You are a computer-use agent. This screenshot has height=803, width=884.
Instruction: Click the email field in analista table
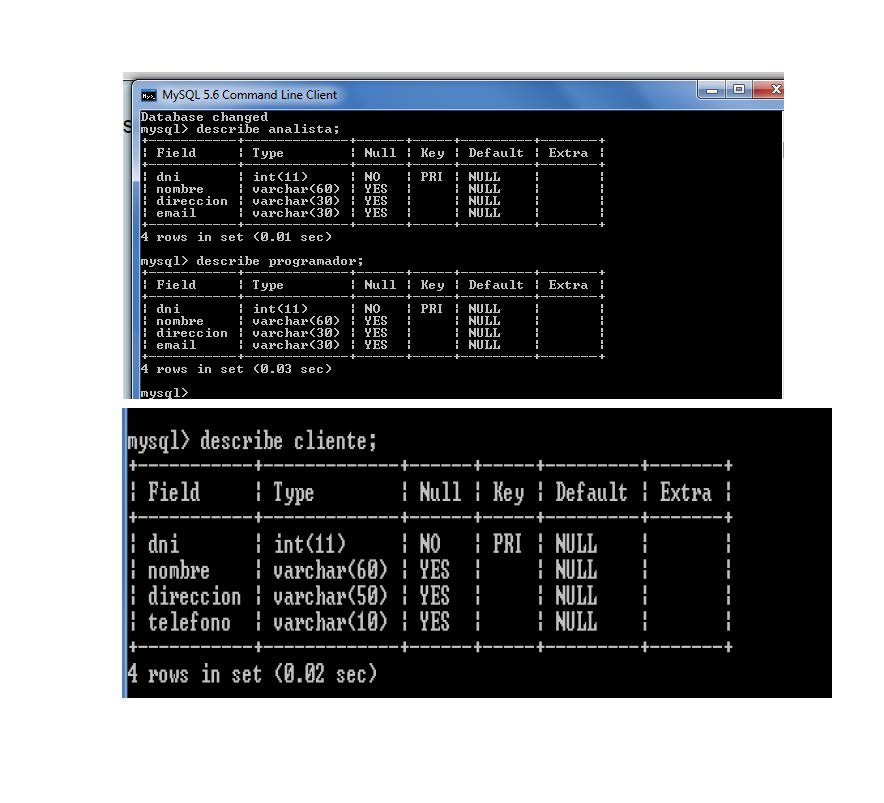tap(176, 213)
